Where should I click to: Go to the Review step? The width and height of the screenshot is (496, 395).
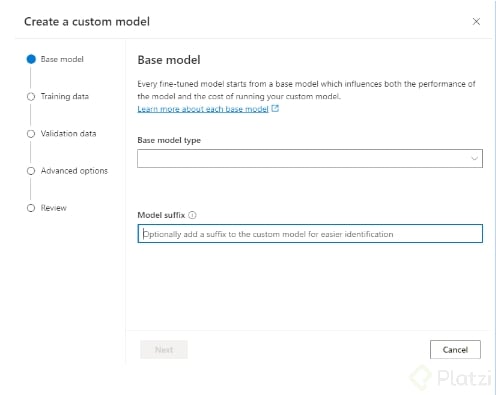click(54, 208)
